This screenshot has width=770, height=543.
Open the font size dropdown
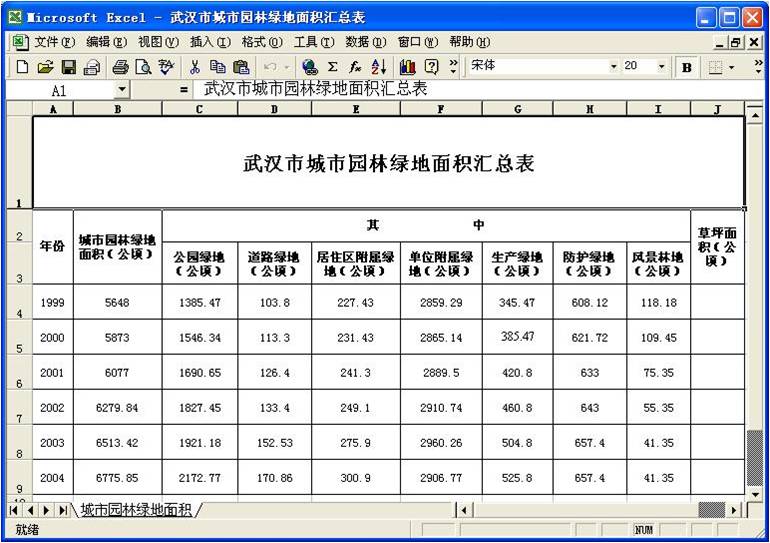pos(661,67)
